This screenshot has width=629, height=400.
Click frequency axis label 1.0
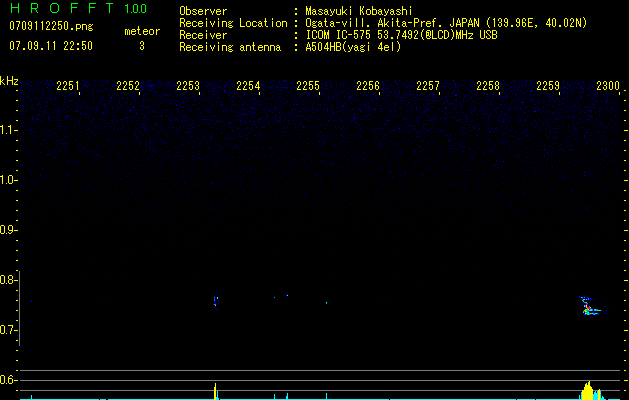9,180
